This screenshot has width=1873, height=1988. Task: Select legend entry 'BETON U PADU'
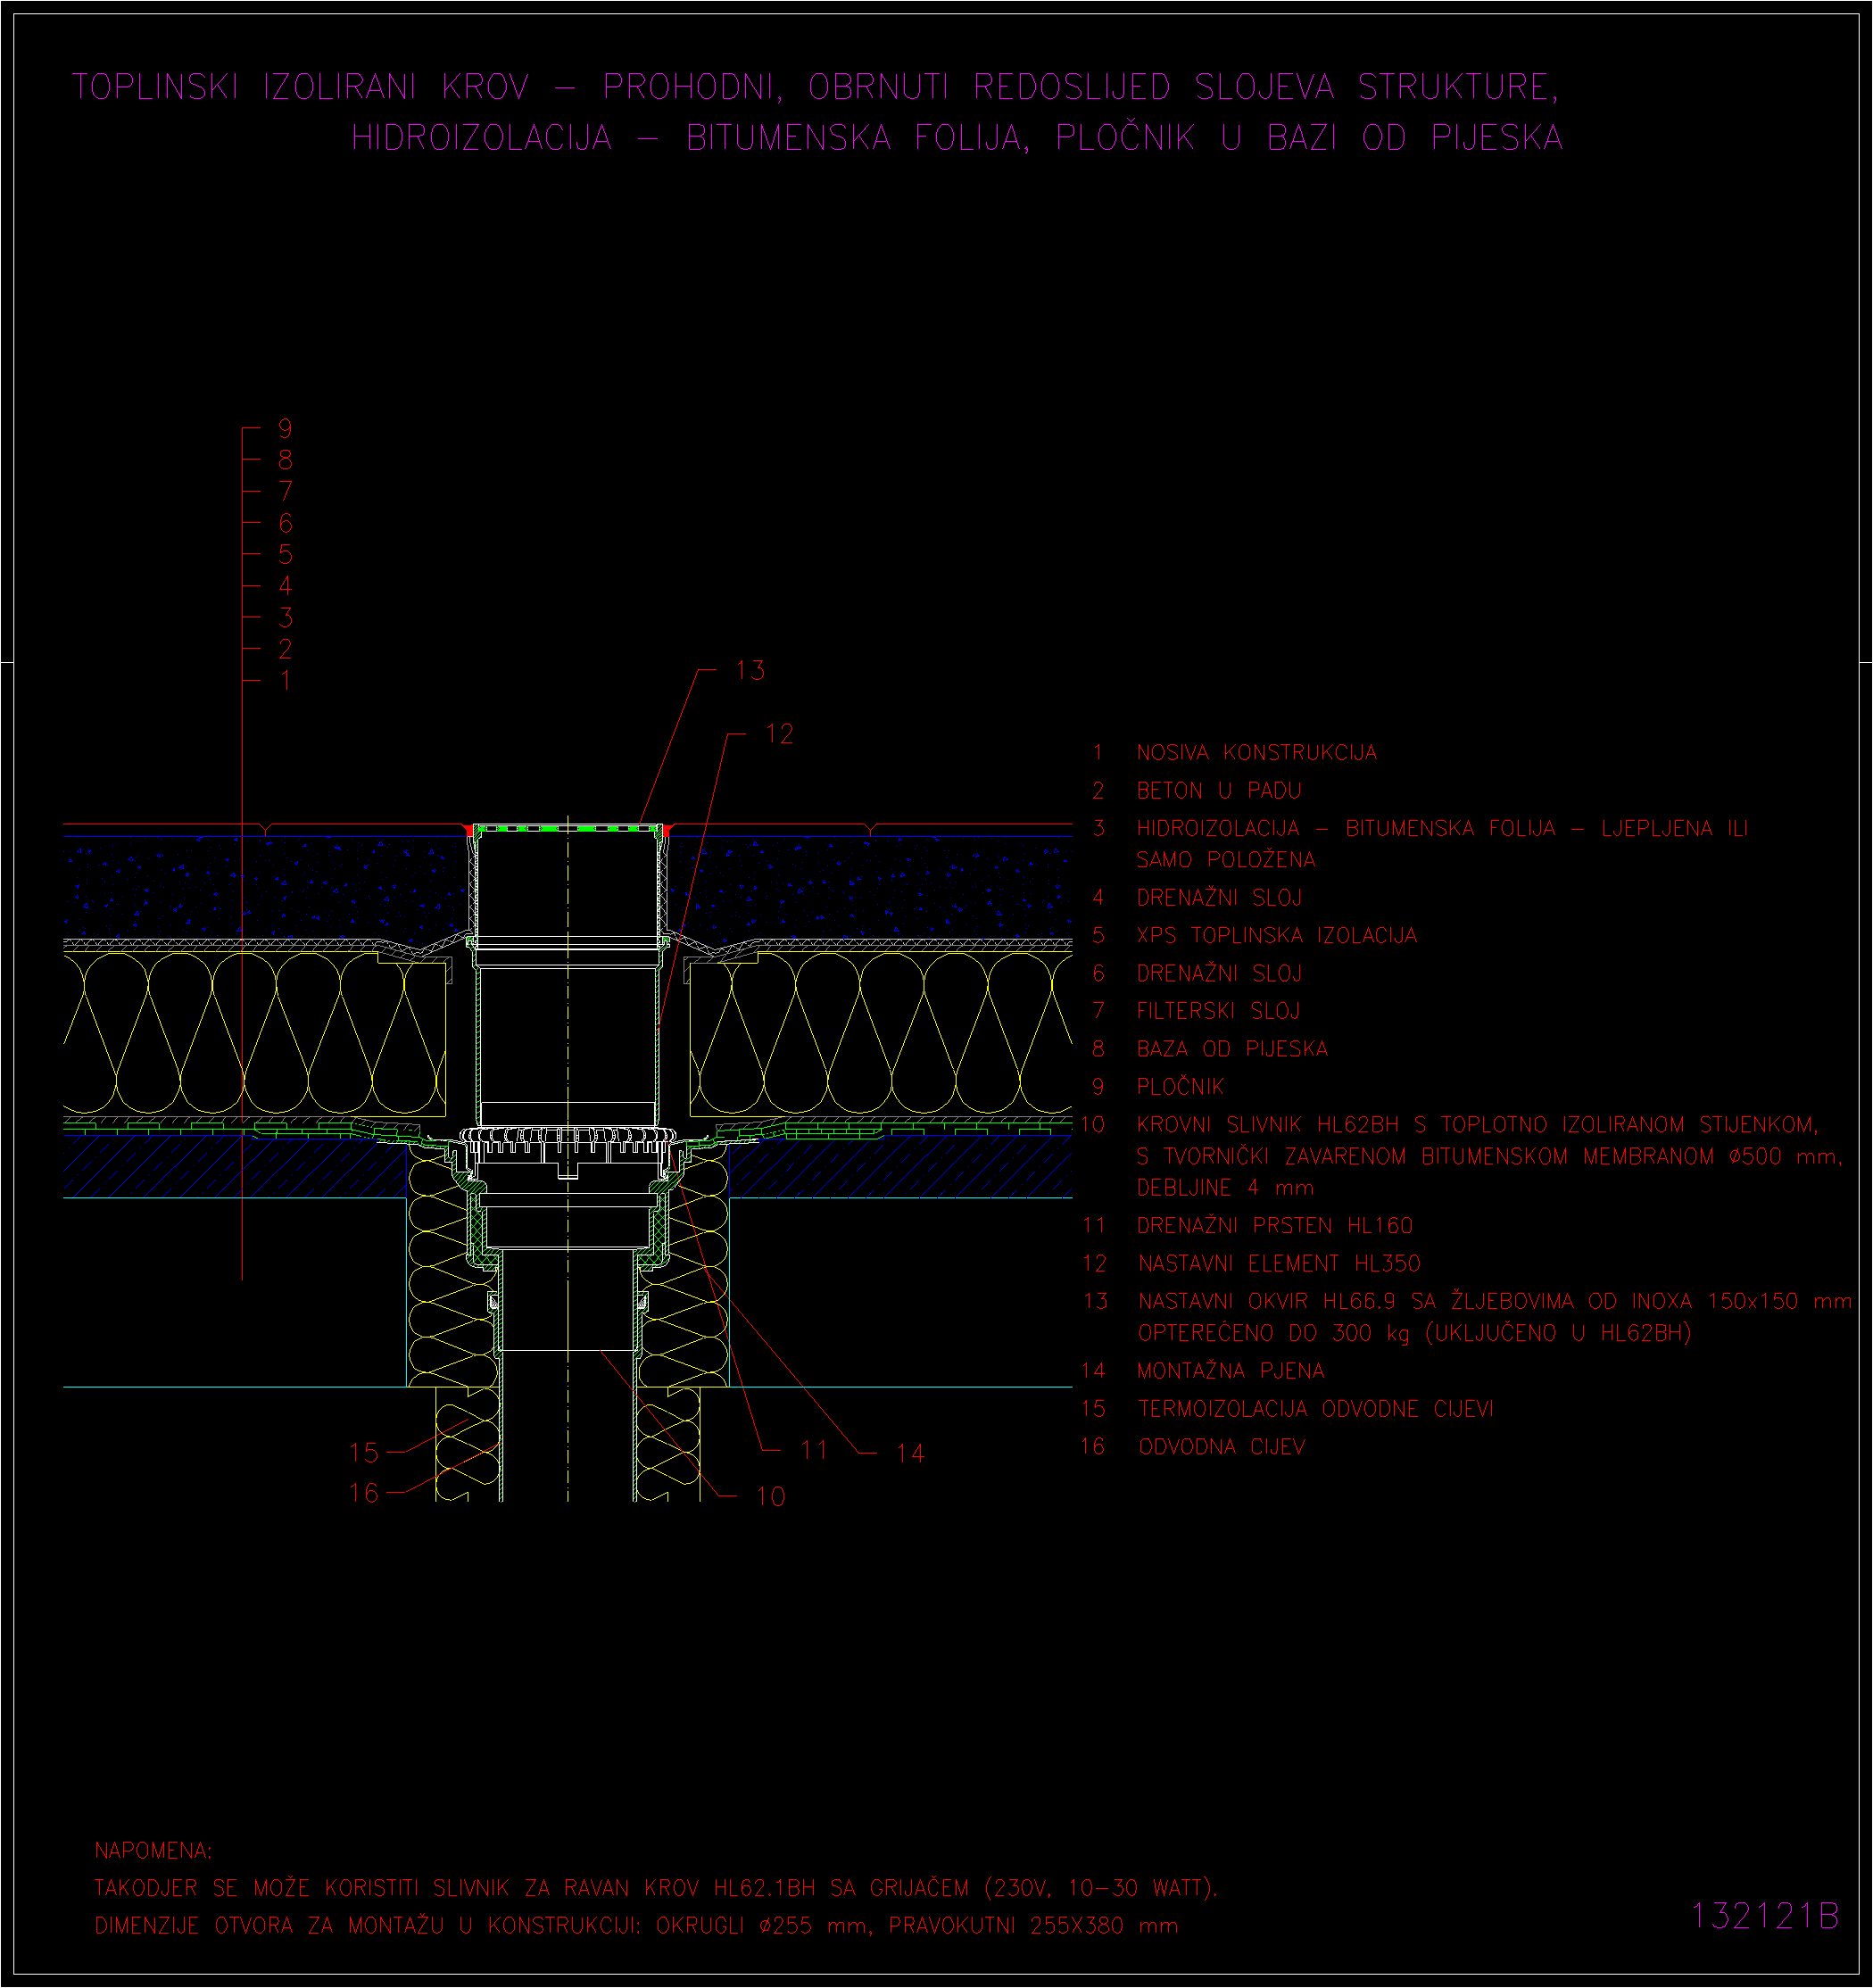click(1218, 791)
